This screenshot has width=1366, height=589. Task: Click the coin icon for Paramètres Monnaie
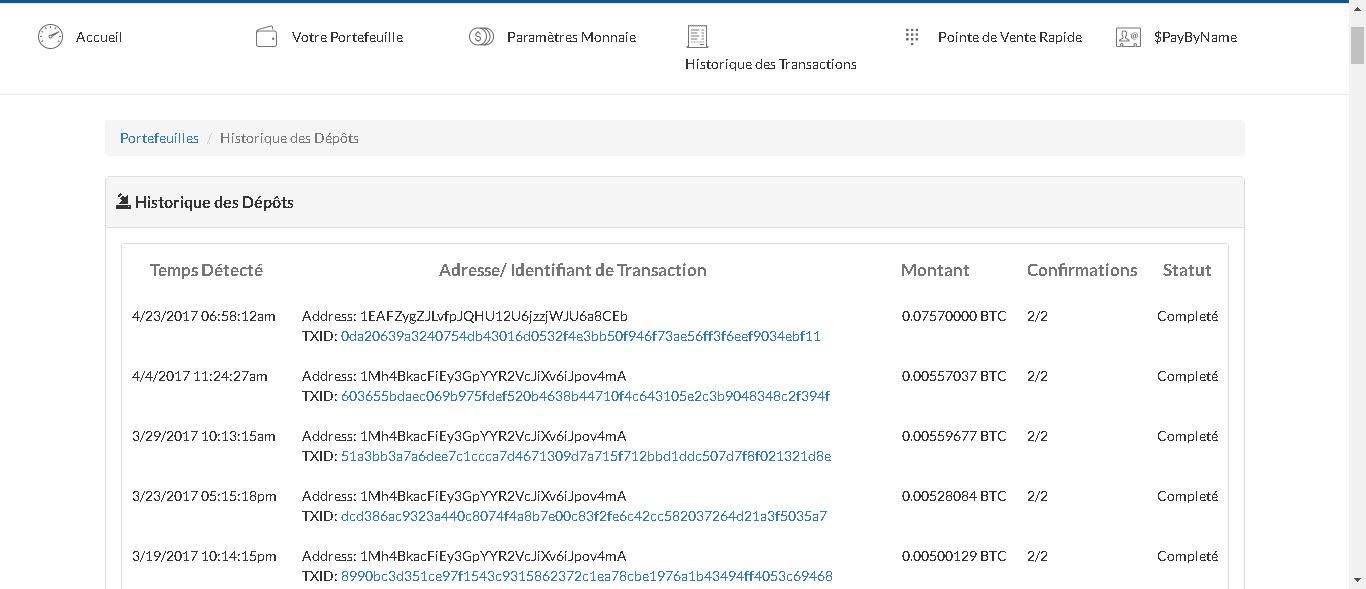coord(481,37)
